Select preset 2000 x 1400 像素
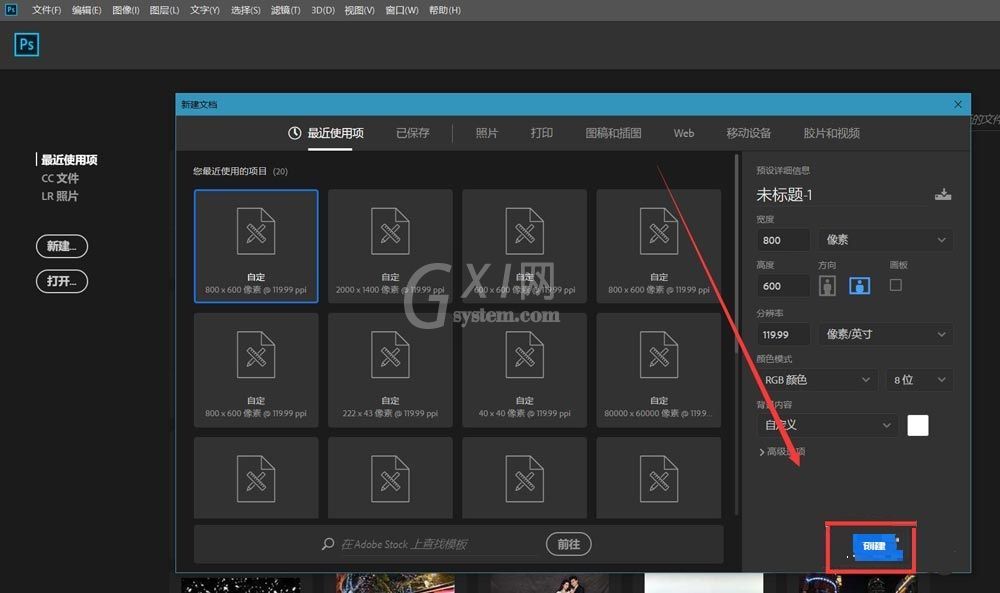Viewport: 1000px width, 593px height. [390, 245]
